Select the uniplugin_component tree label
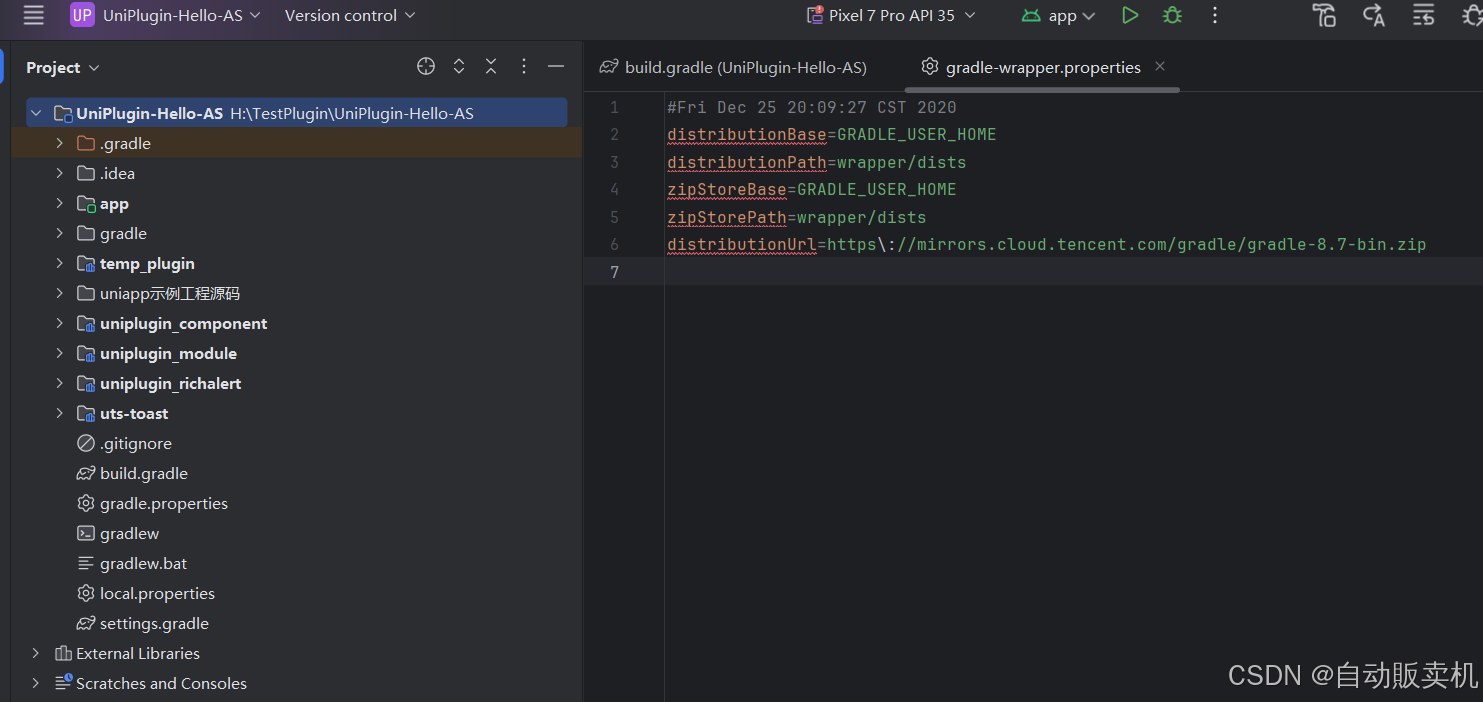The image size is (1483, 702). click(183, 323)
